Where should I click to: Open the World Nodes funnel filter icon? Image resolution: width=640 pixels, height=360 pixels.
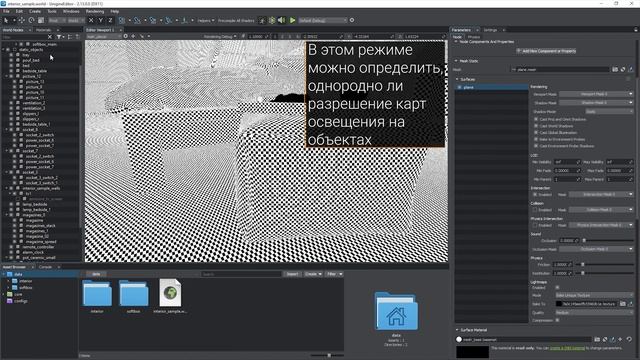[59, 37]
